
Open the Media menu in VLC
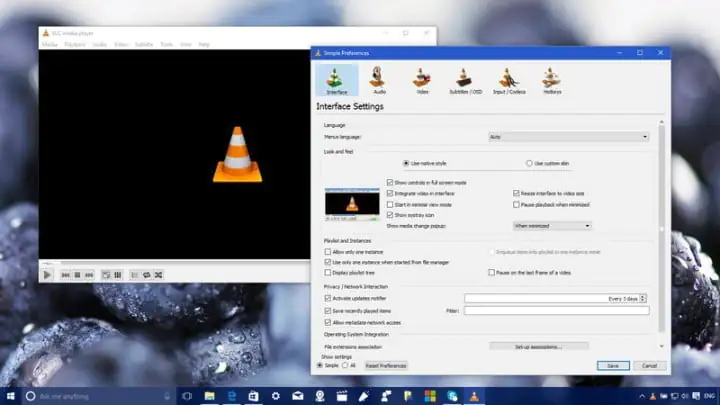tap(49, 44)
